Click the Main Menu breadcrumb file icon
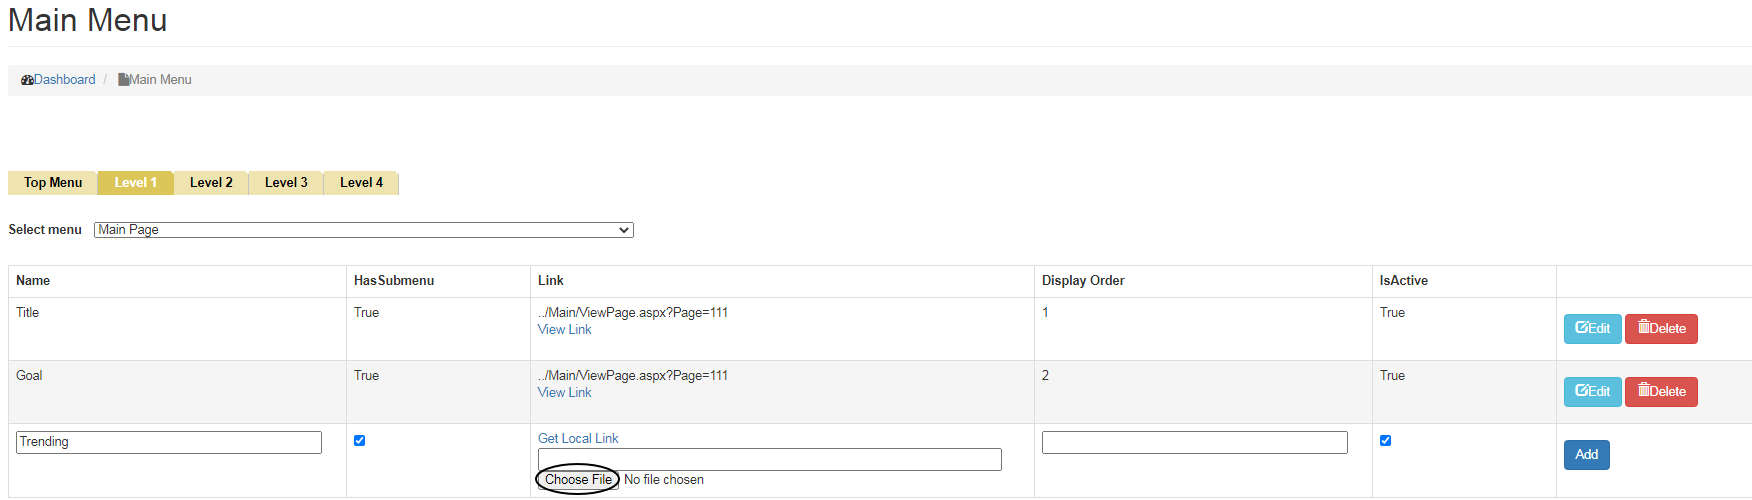This screenshot has height=500, width=1752. pyautogui.click(x=123, y=80)
